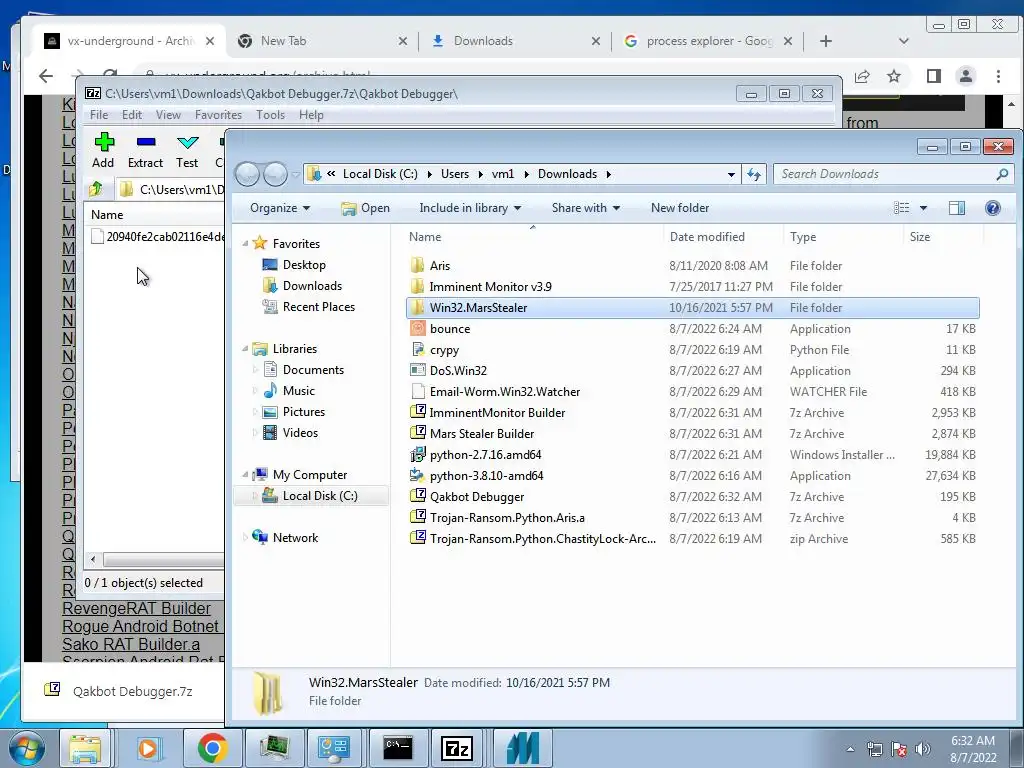Open the Documents library
Viewport: 1024px width, 768px height.
coord(313,370)
